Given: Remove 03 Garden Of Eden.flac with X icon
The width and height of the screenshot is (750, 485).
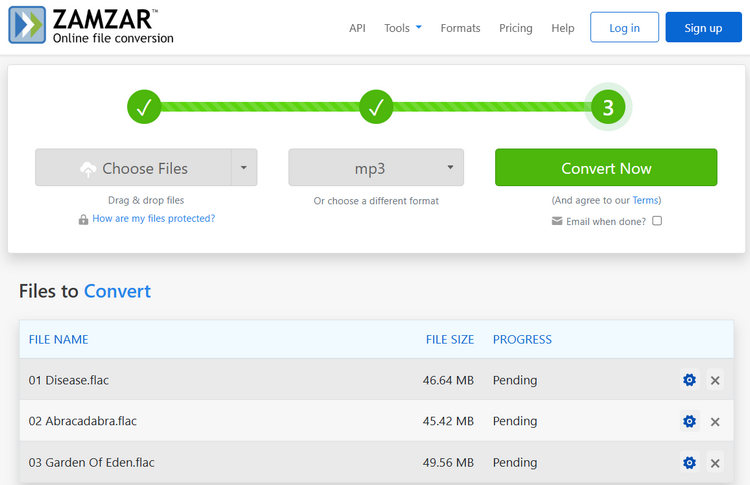Looking at the screenshot, I should pos(715,463).
